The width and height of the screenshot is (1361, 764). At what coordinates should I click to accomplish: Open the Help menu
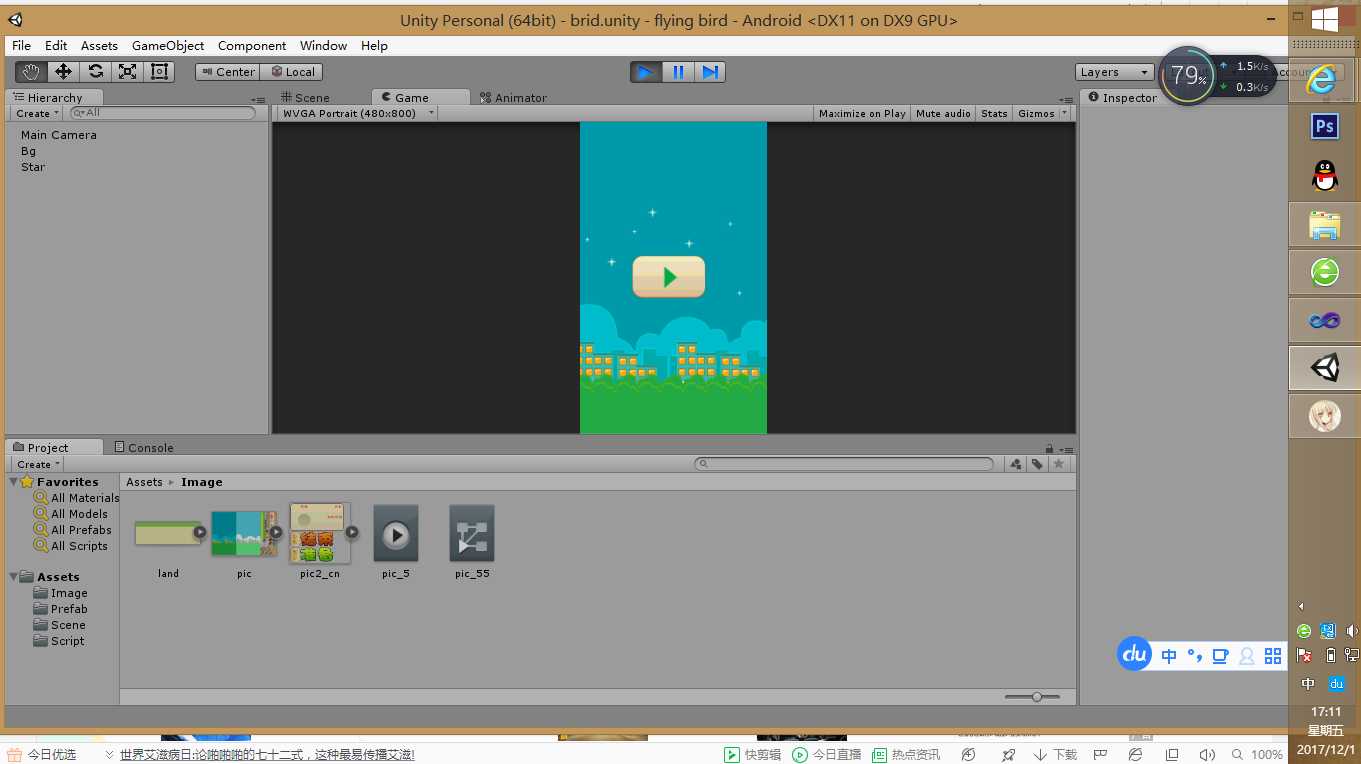pyautogui.click(x=374, y=45)
